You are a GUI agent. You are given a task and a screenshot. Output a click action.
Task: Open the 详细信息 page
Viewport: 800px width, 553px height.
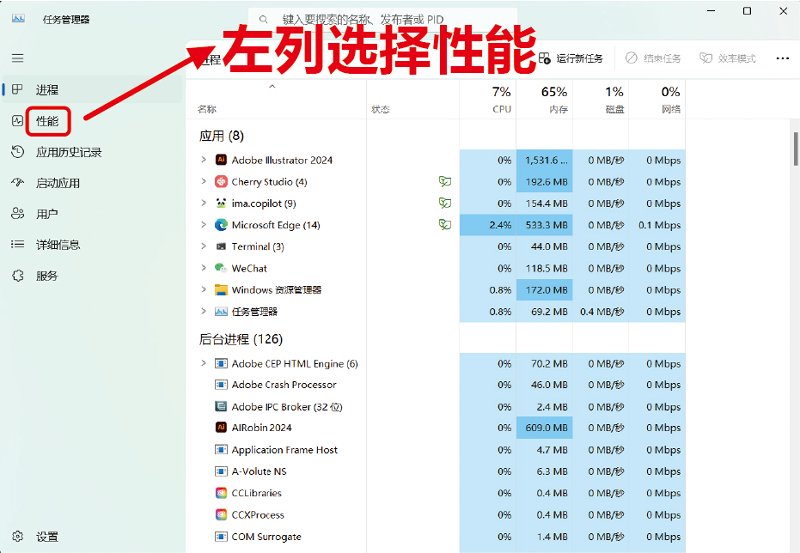(57, 244)
